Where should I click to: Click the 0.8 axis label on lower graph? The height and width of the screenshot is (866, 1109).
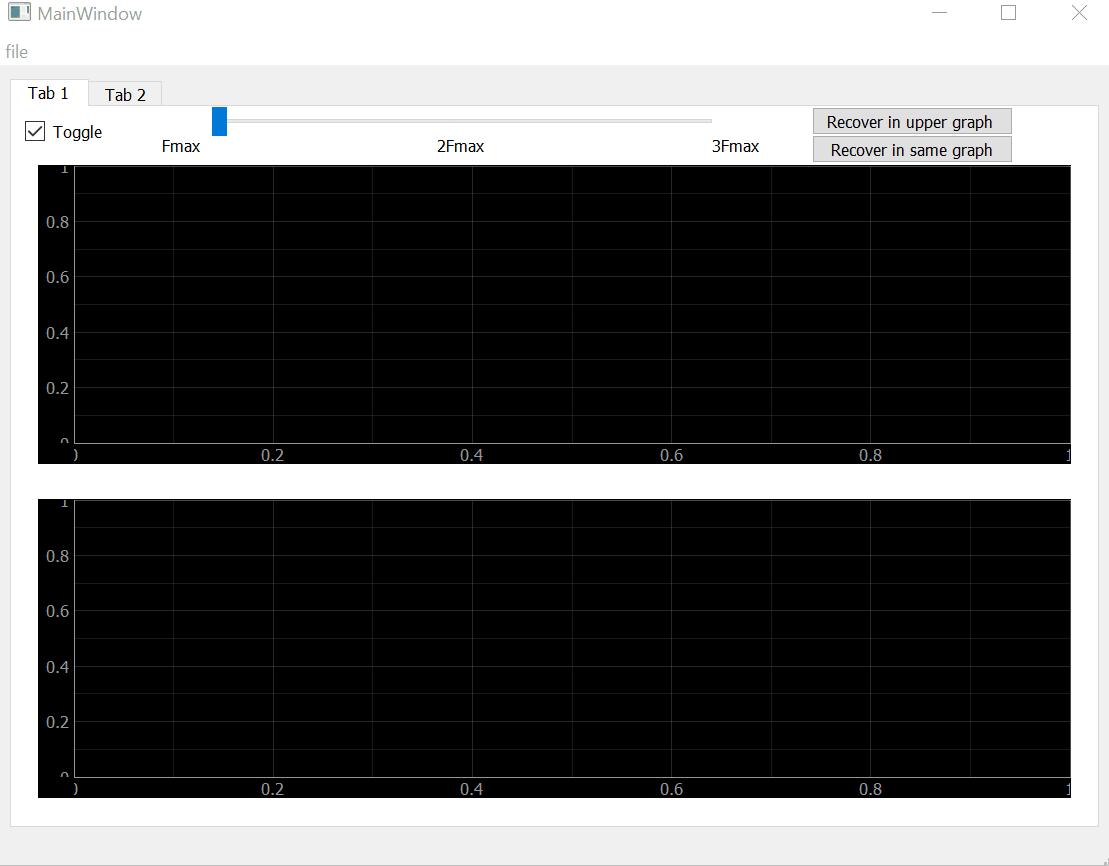click(871, 789)
